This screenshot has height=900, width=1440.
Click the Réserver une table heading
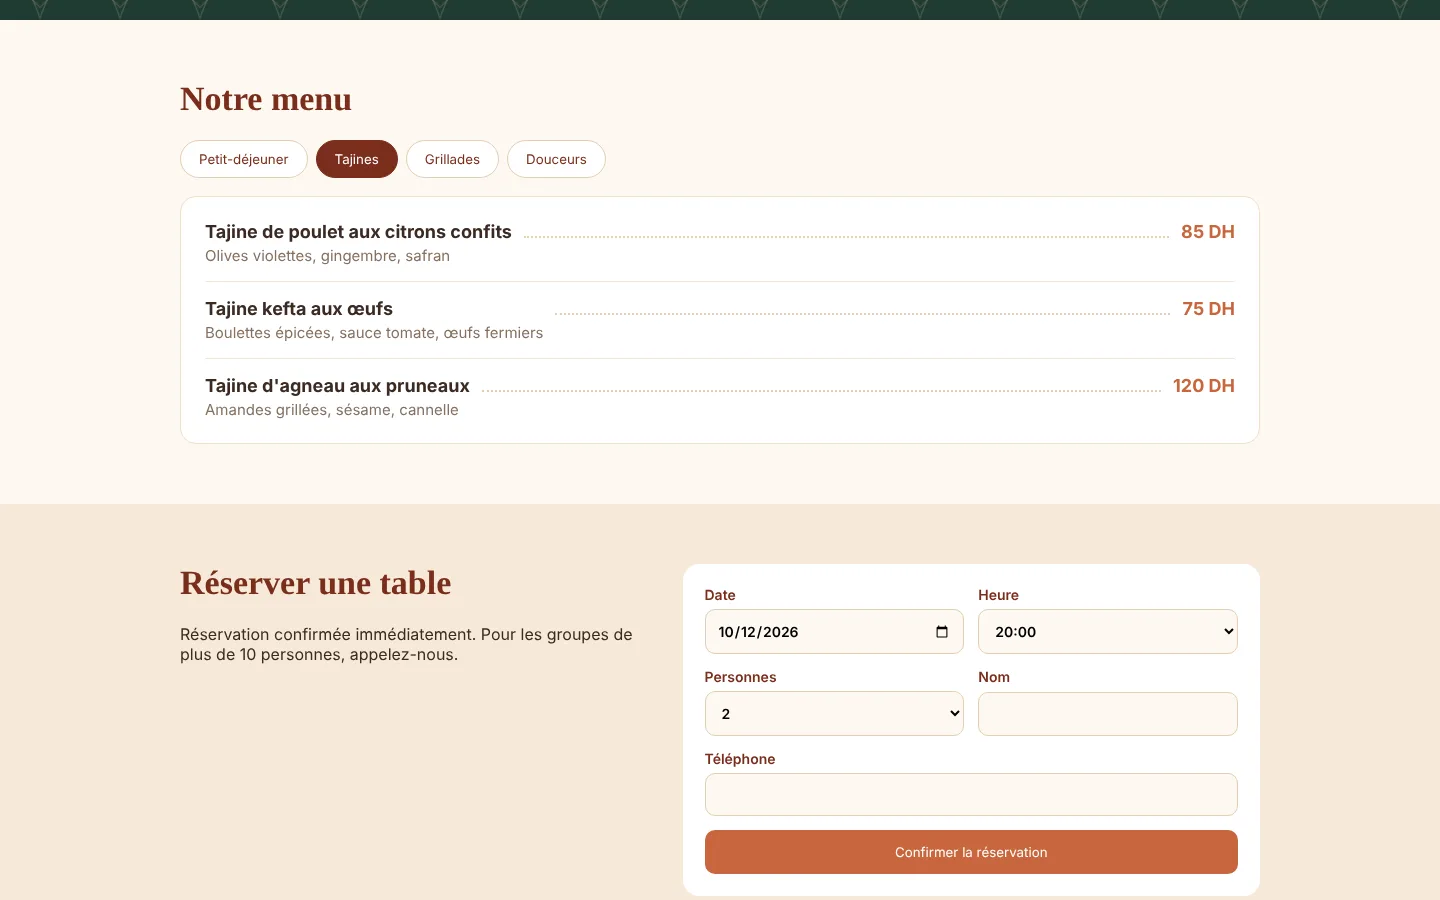pos(316,583)
